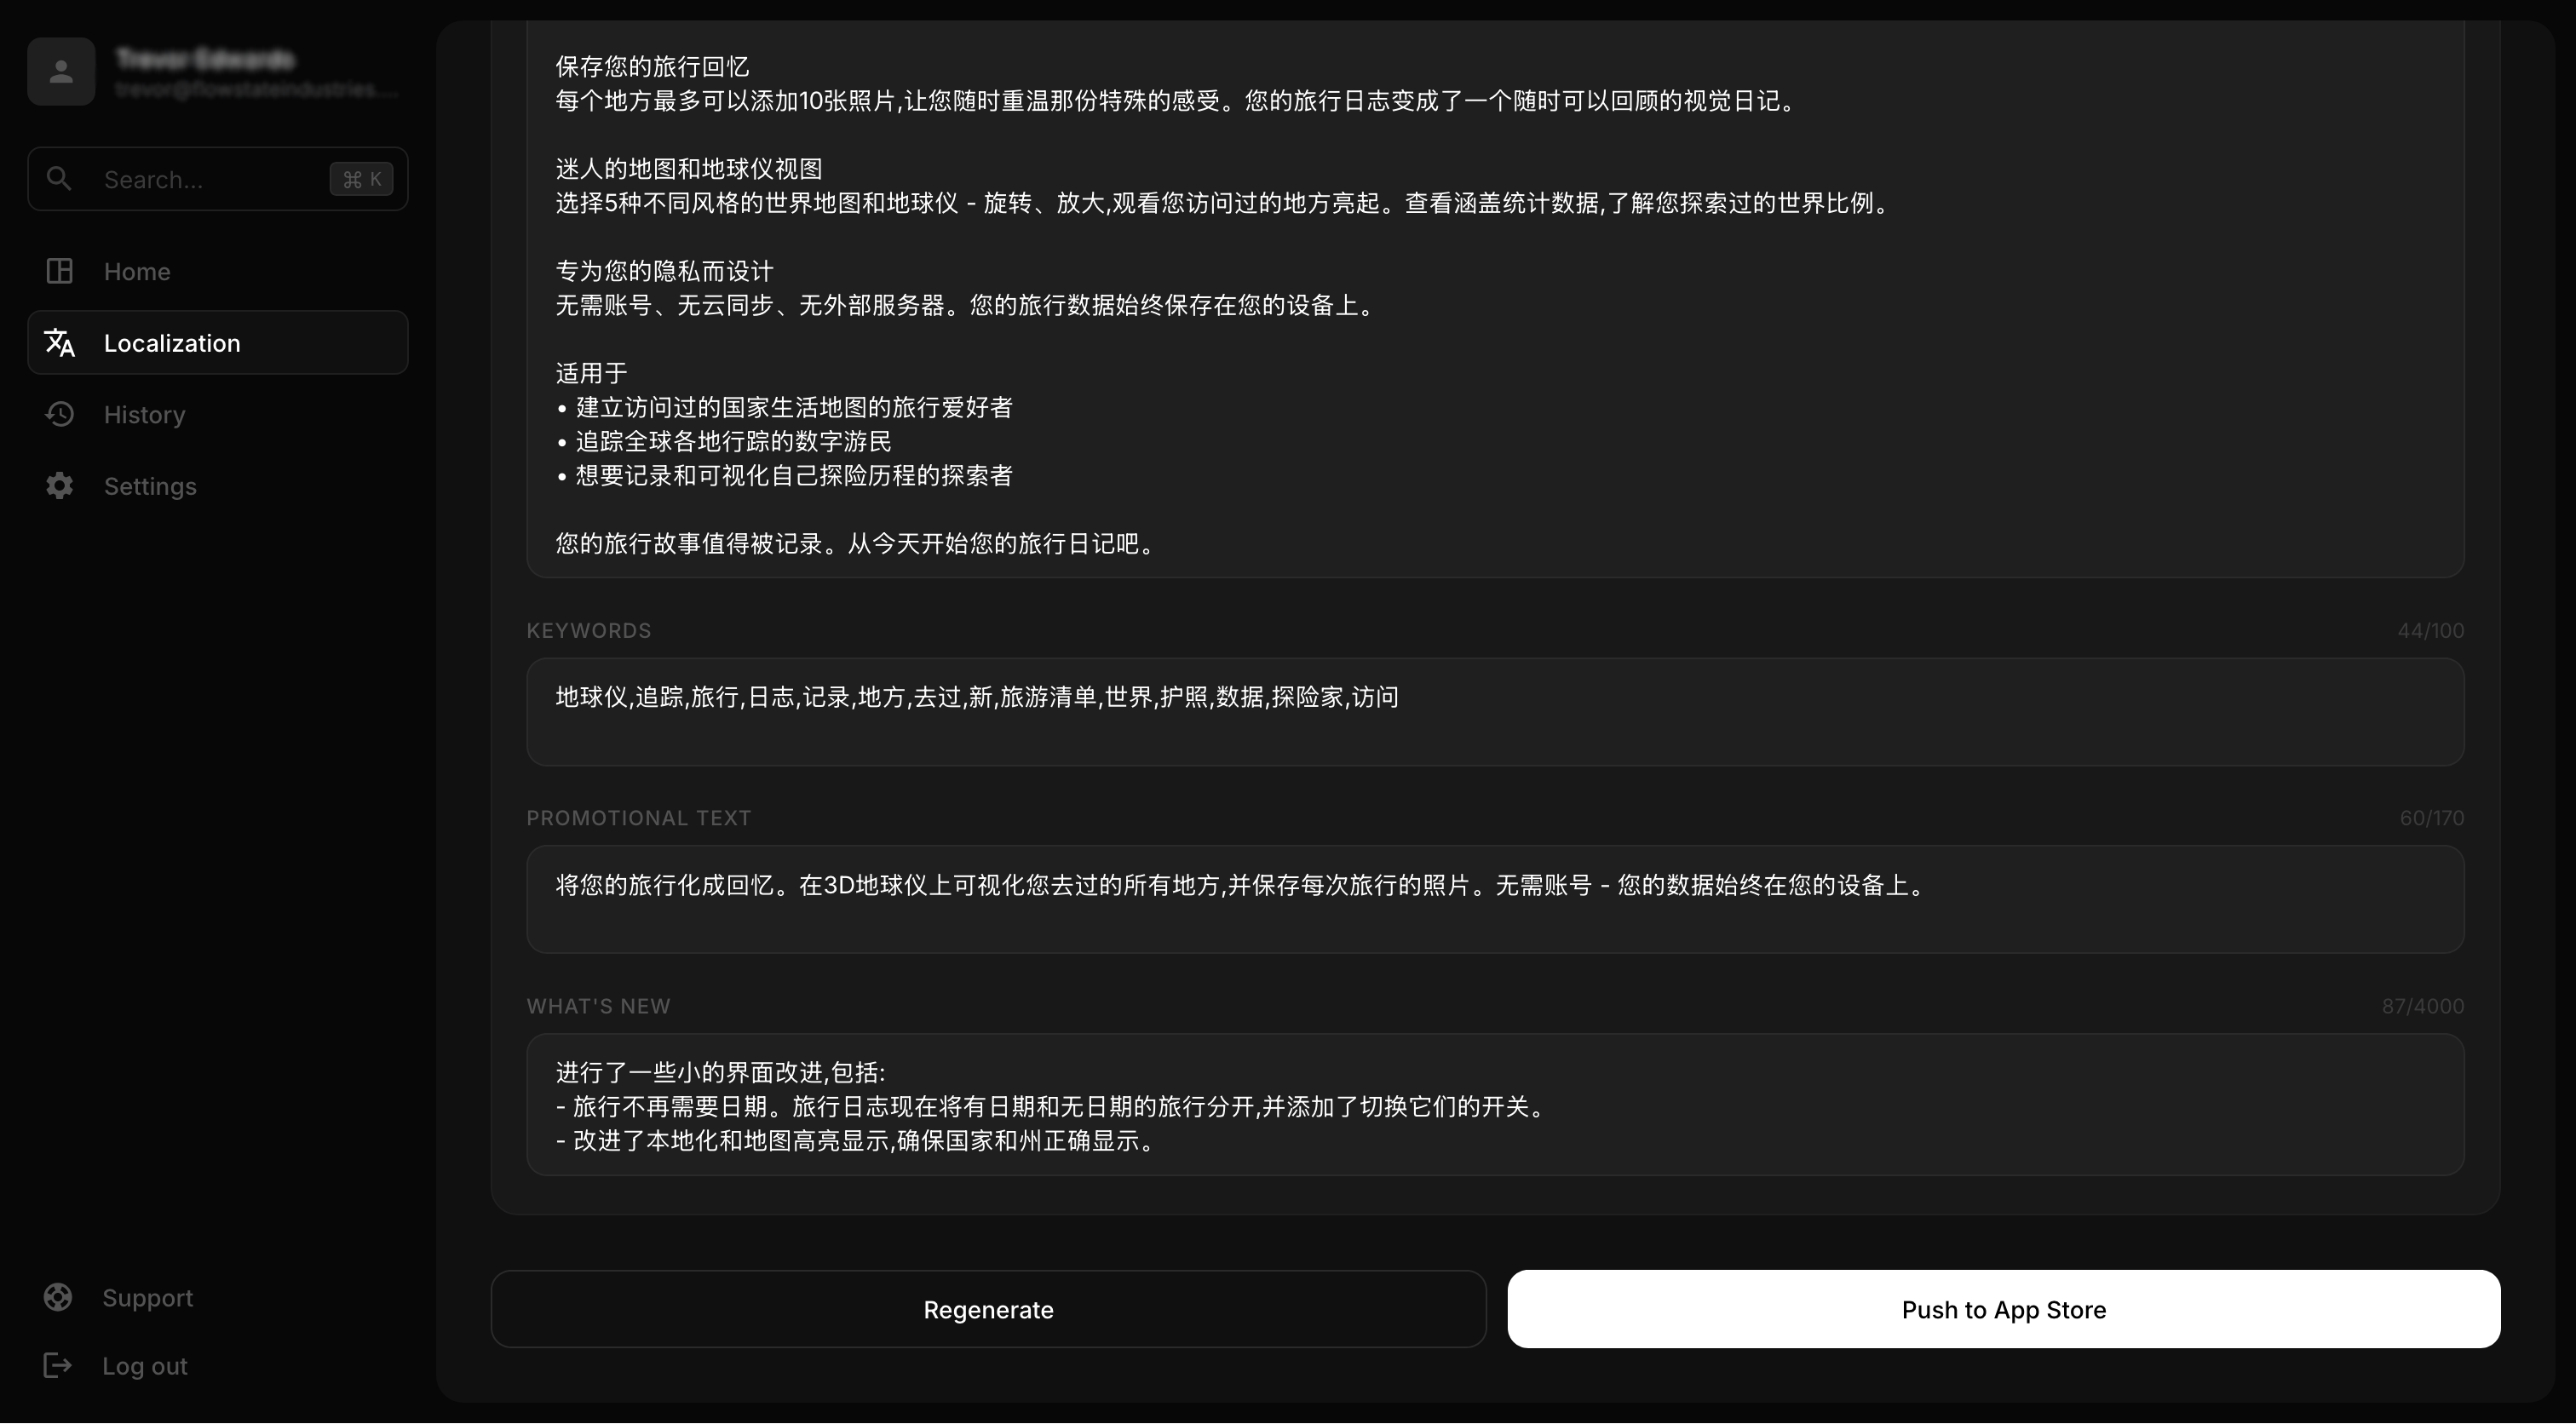Click the search magnifier icon
The height and width of the screenshot is (1424, 2576).
60,178
